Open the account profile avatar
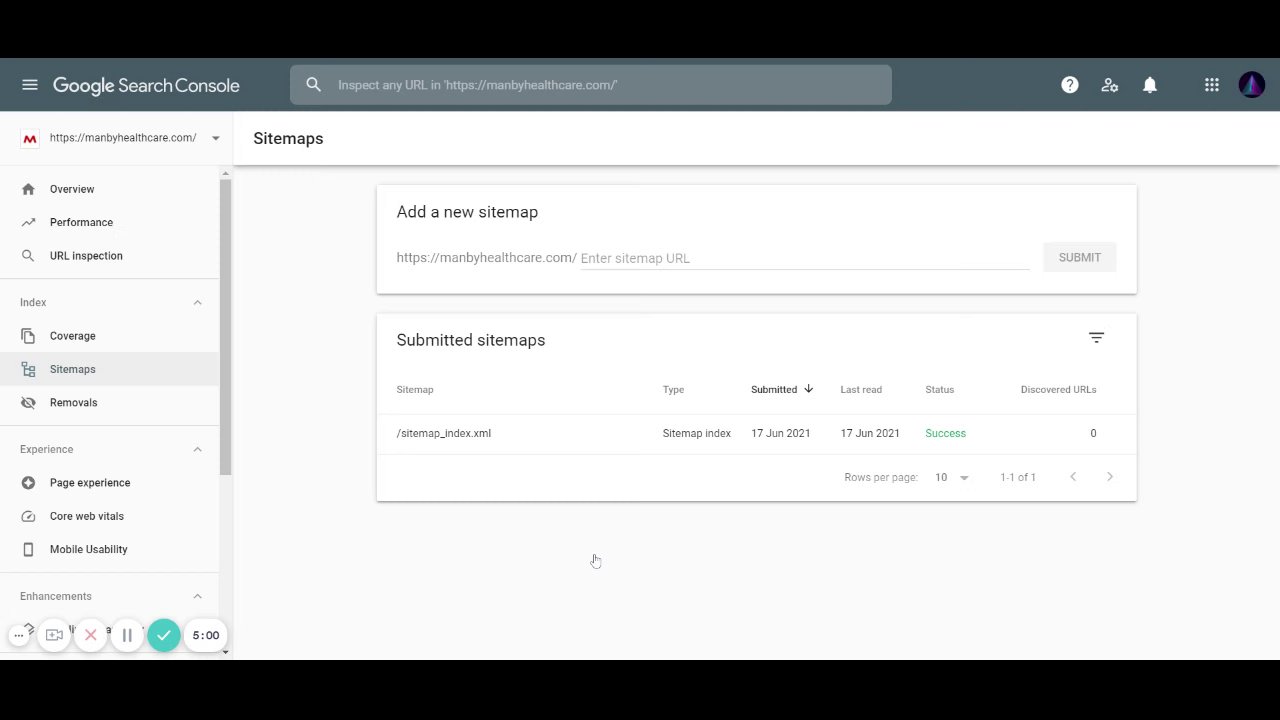 pyautogui.click(x=1252, y=85)
